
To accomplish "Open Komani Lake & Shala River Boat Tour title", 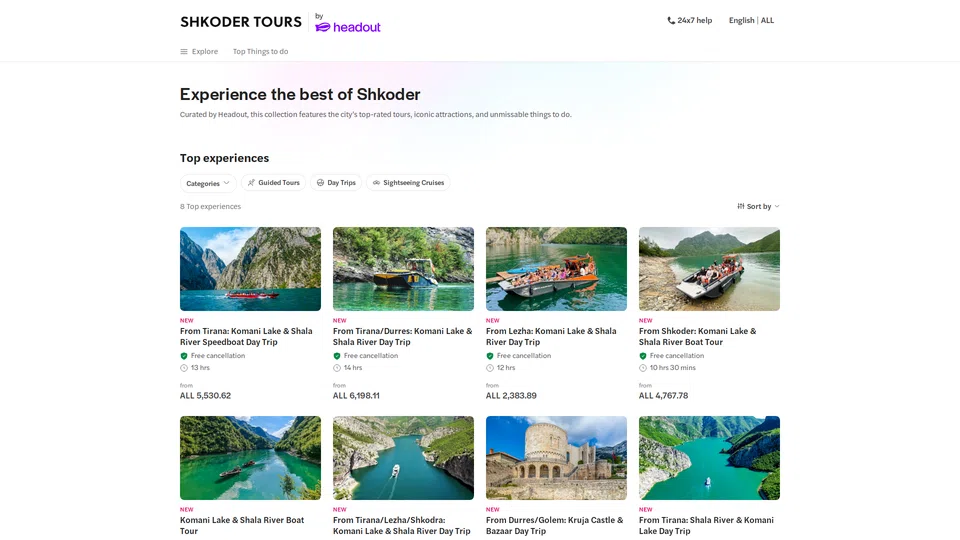I will pyautogui.click(x=242, y=525).
